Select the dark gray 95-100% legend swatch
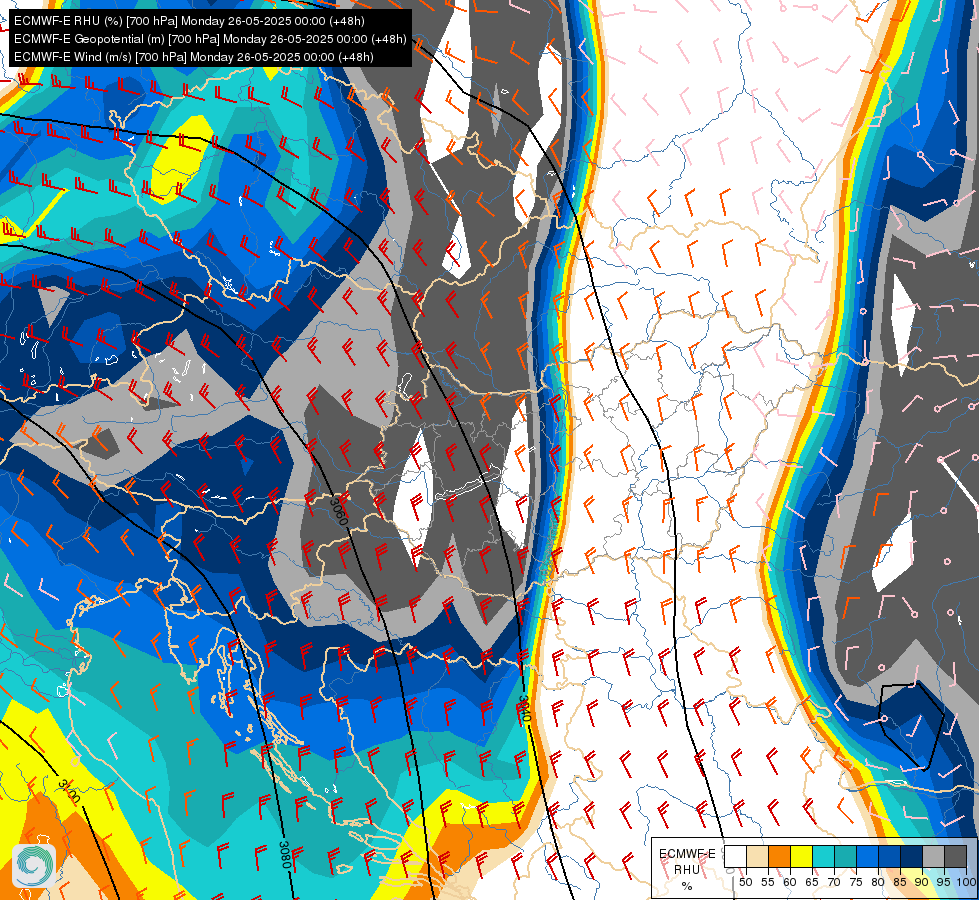The image size is (979, 900). (x=955, y=856)
